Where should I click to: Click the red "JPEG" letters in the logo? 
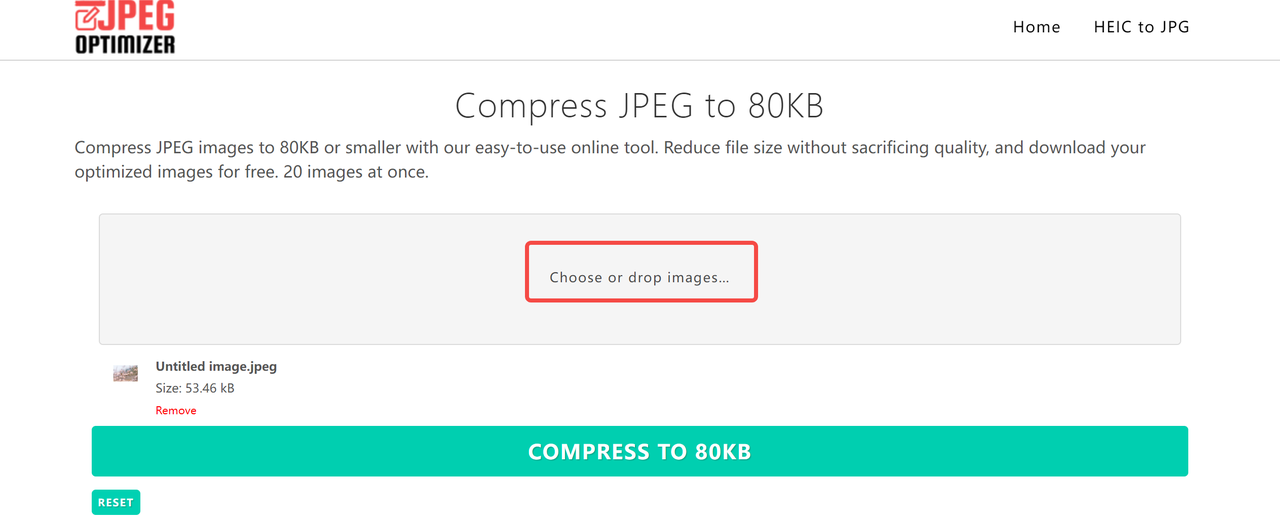coord(139,15)
